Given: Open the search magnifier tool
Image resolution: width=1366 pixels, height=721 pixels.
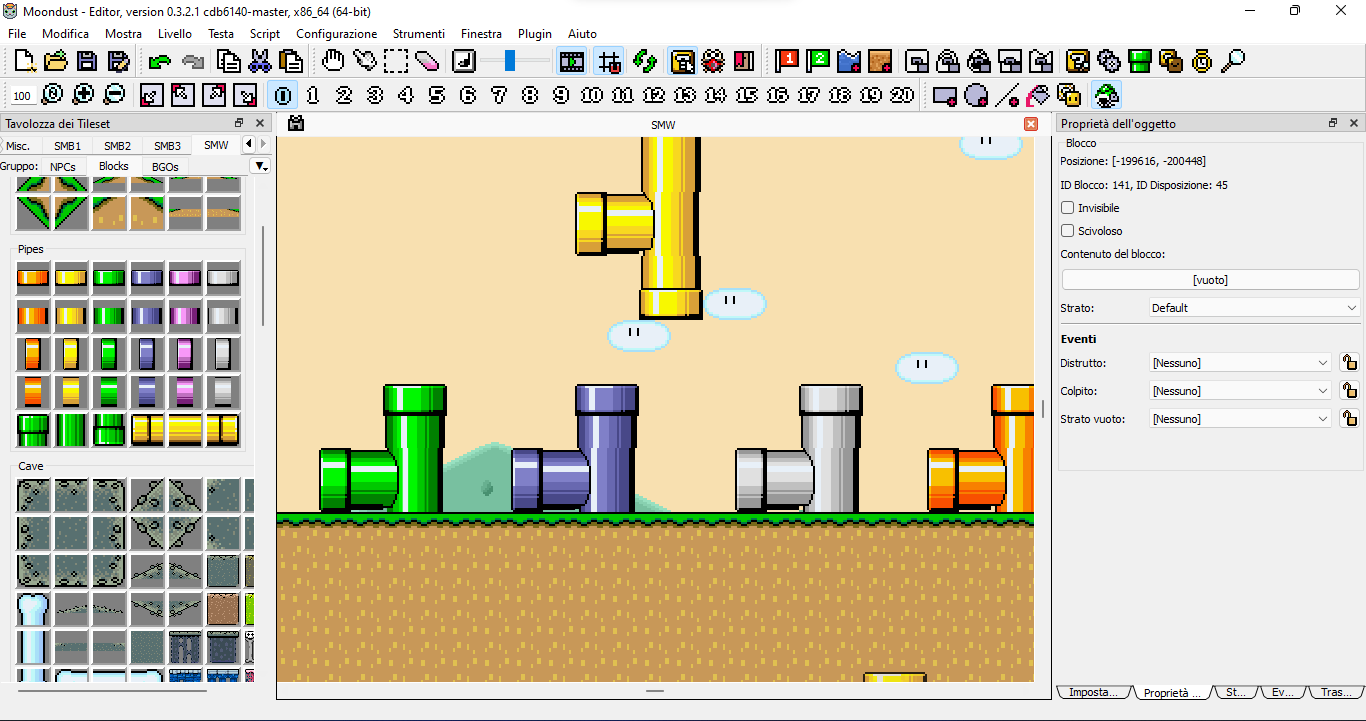Looking at the screenshot, I should (x=1234, y=61).
